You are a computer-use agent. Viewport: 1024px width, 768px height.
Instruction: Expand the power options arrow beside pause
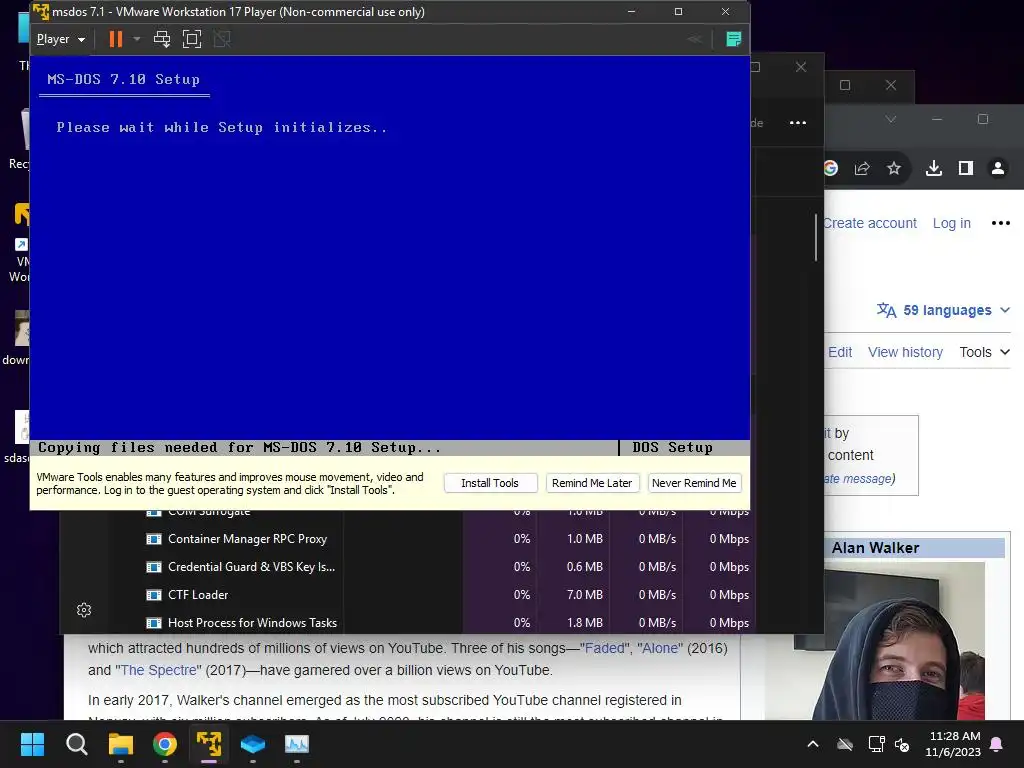click(136, 39)
